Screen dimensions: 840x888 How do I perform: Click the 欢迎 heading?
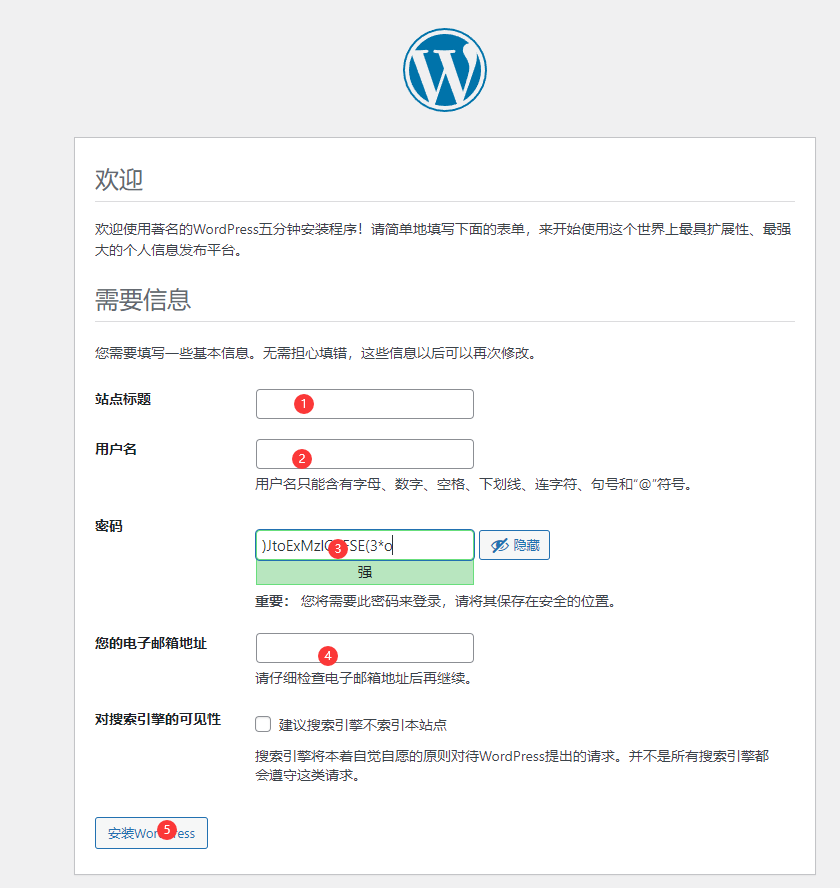(119, 180)
